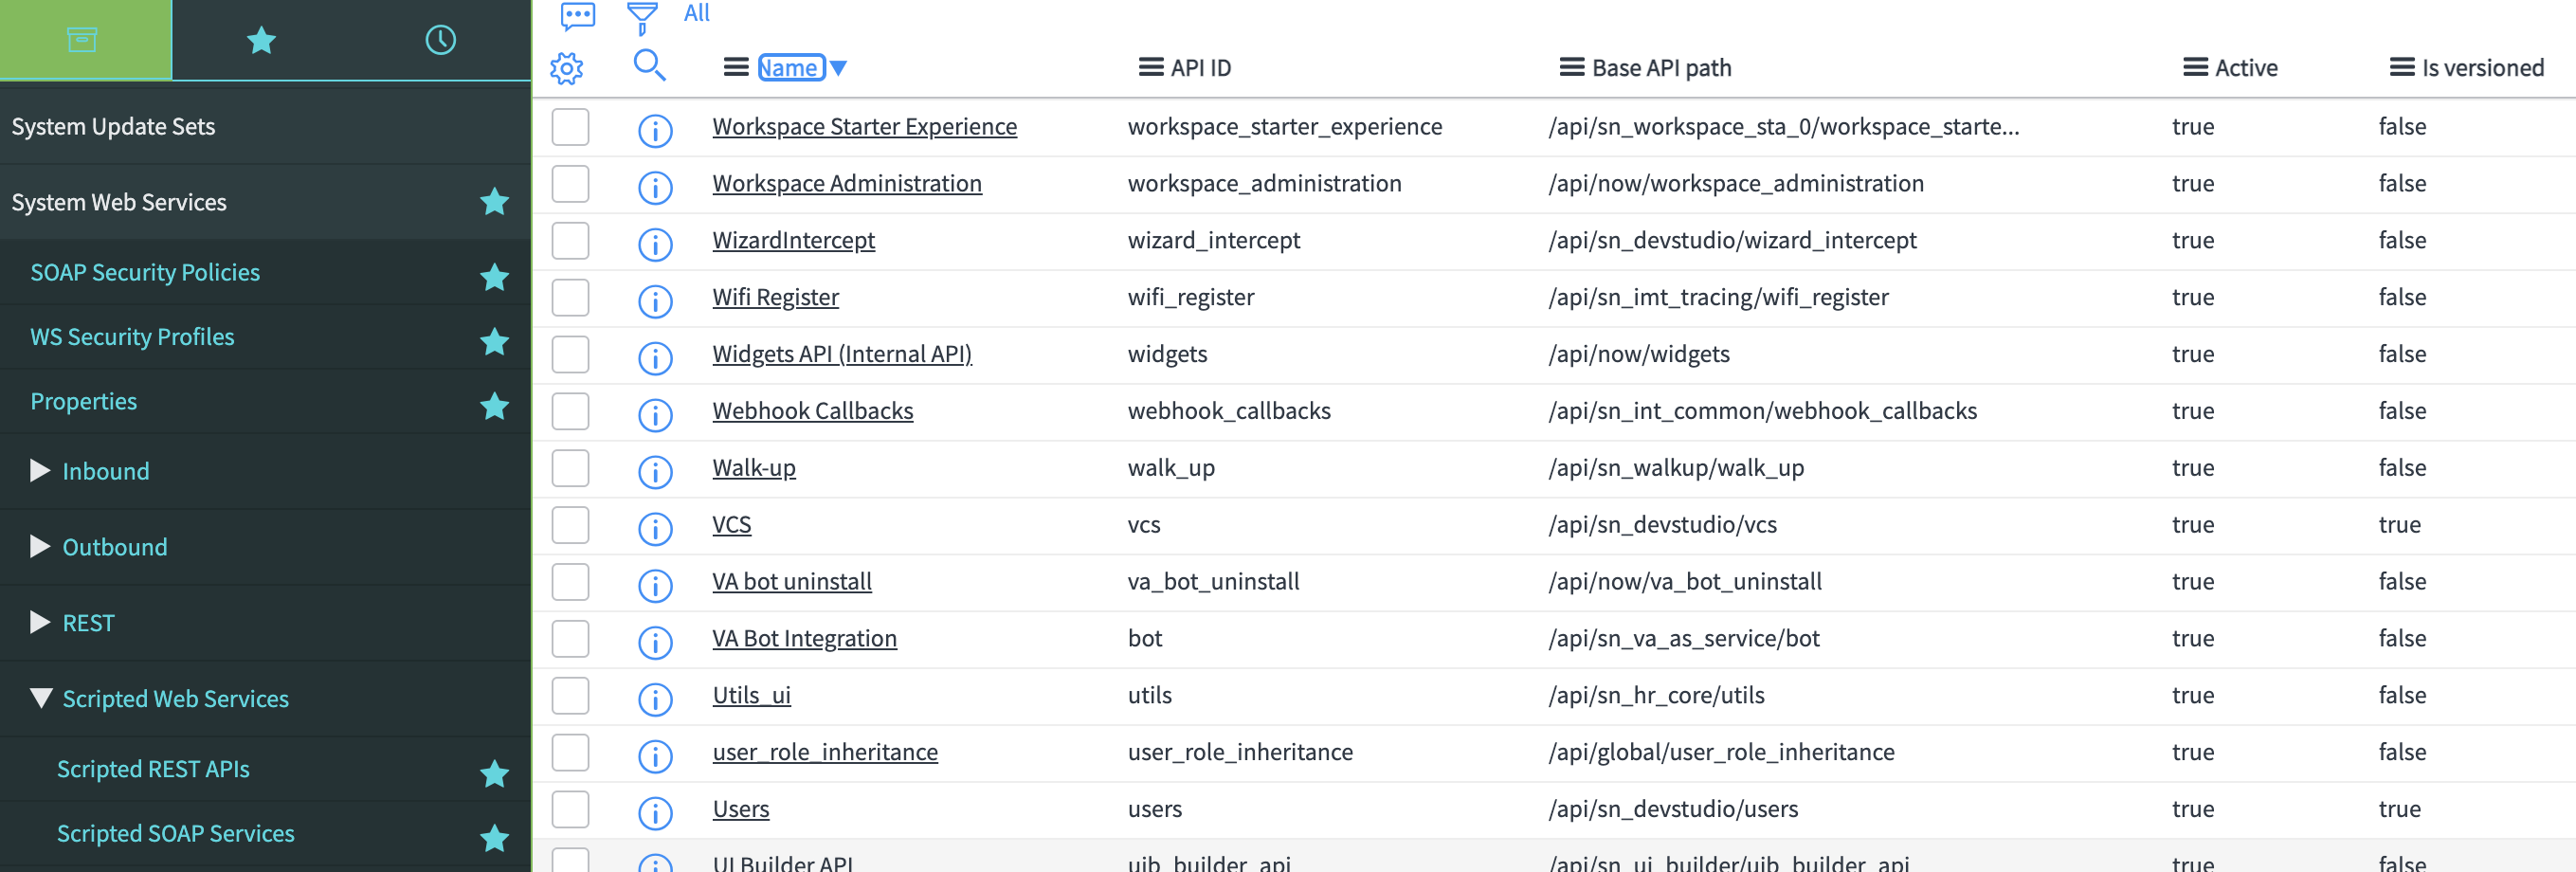
Task: Check the Walk-up row checkbox
Action: (x=570, y=468)
